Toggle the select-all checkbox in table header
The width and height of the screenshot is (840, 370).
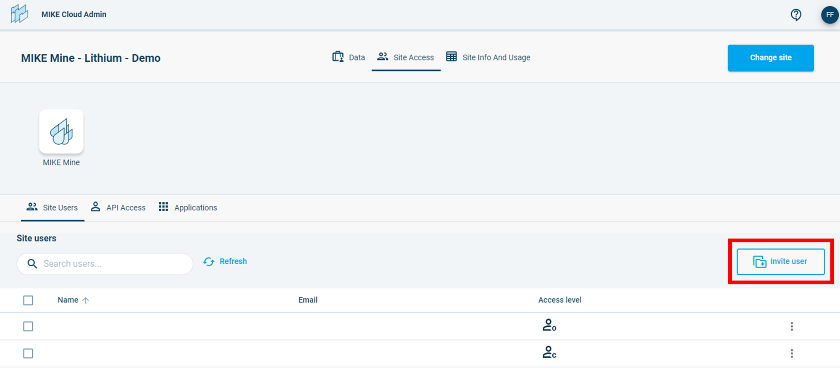coord(28,300)
